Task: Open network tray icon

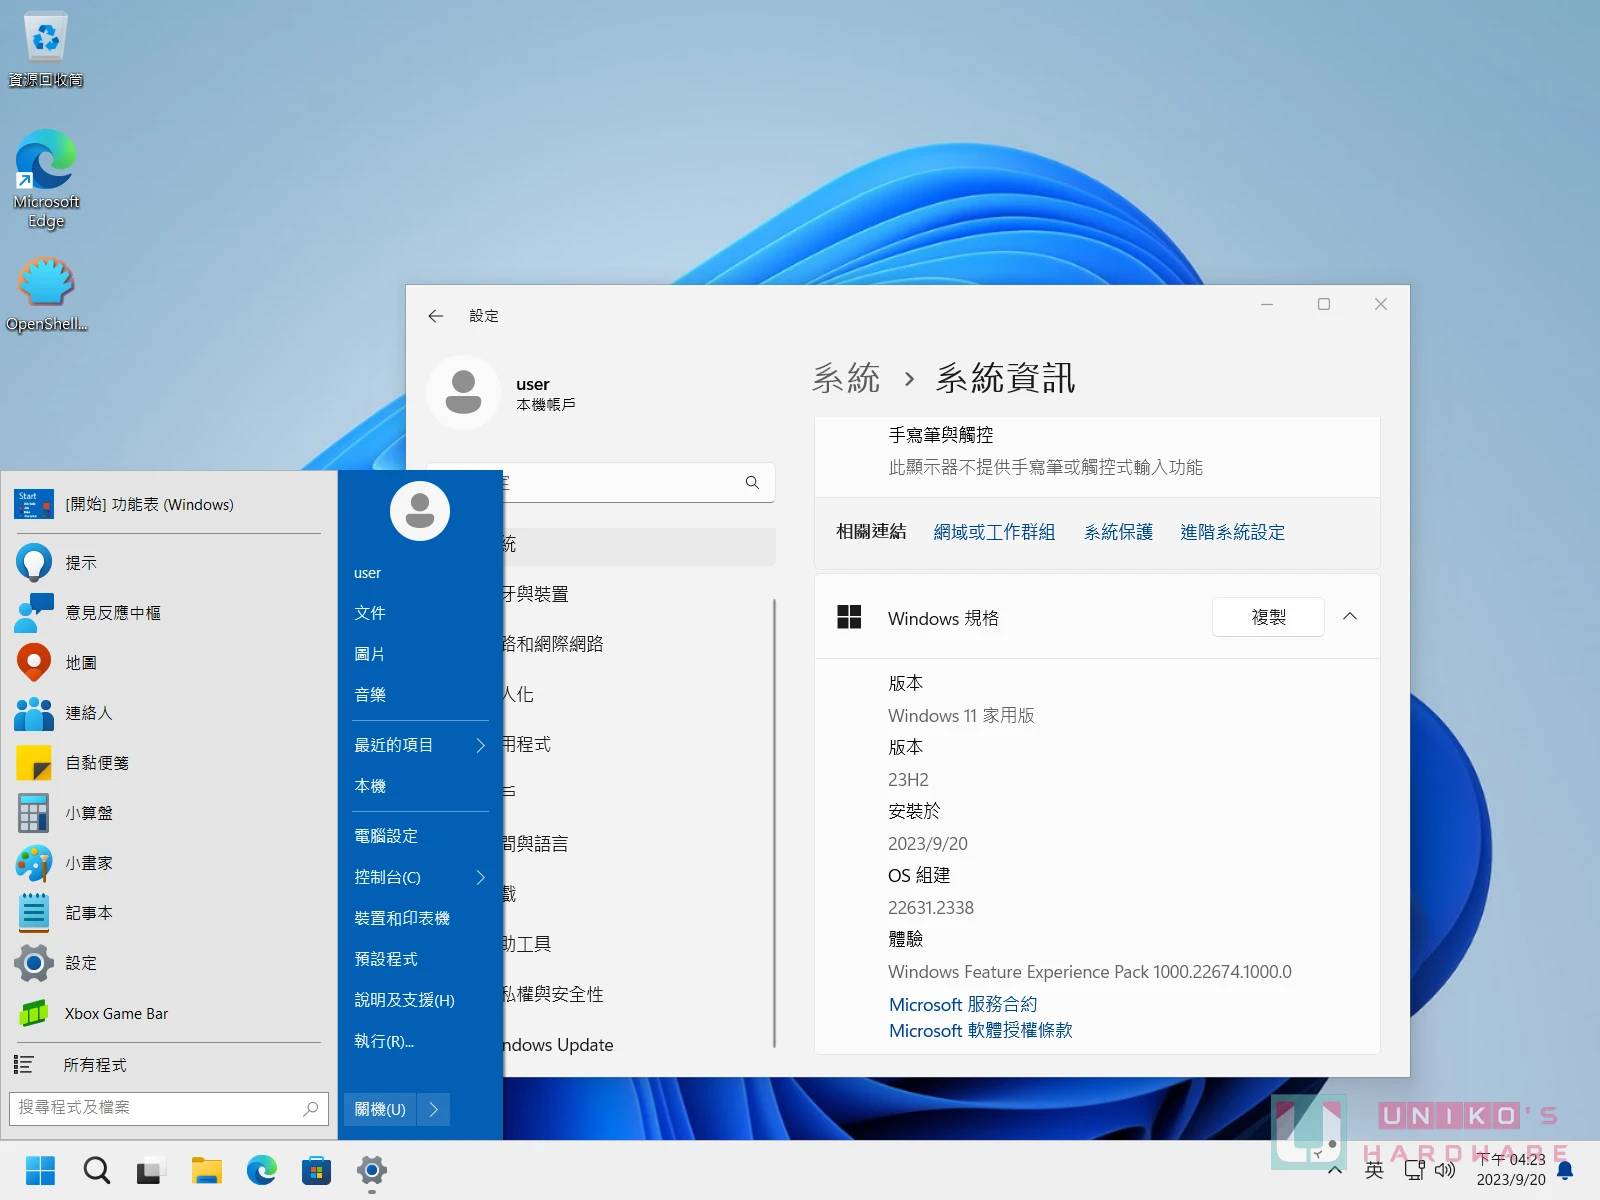Action: click(1414, 1170)
